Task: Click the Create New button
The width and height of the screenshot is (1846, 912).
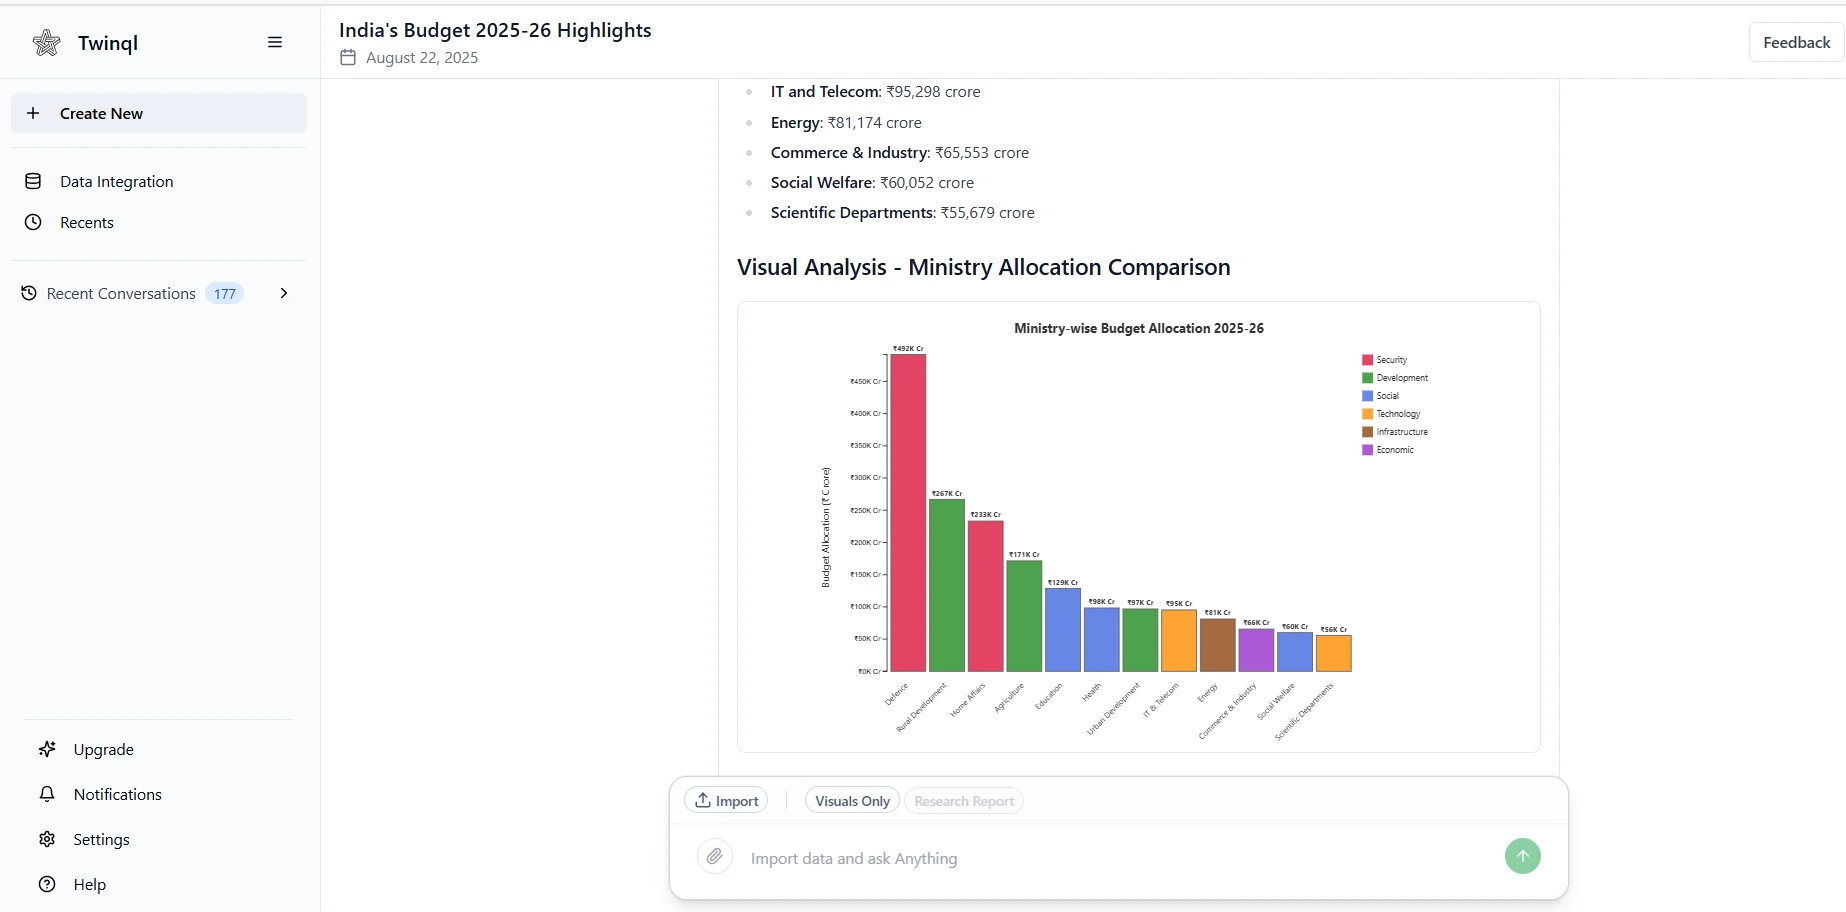Action: pos(158,113)
